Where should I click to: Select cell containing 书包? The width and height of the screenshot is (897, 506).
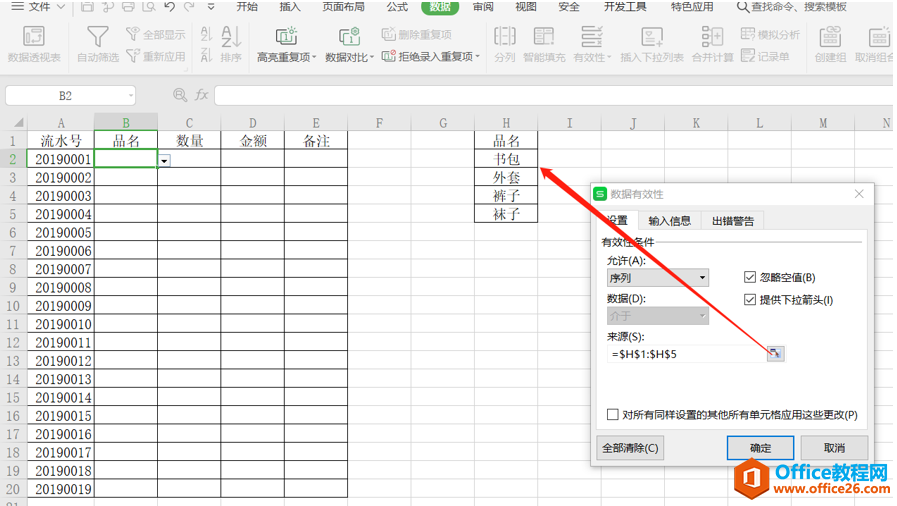(506, 158)
